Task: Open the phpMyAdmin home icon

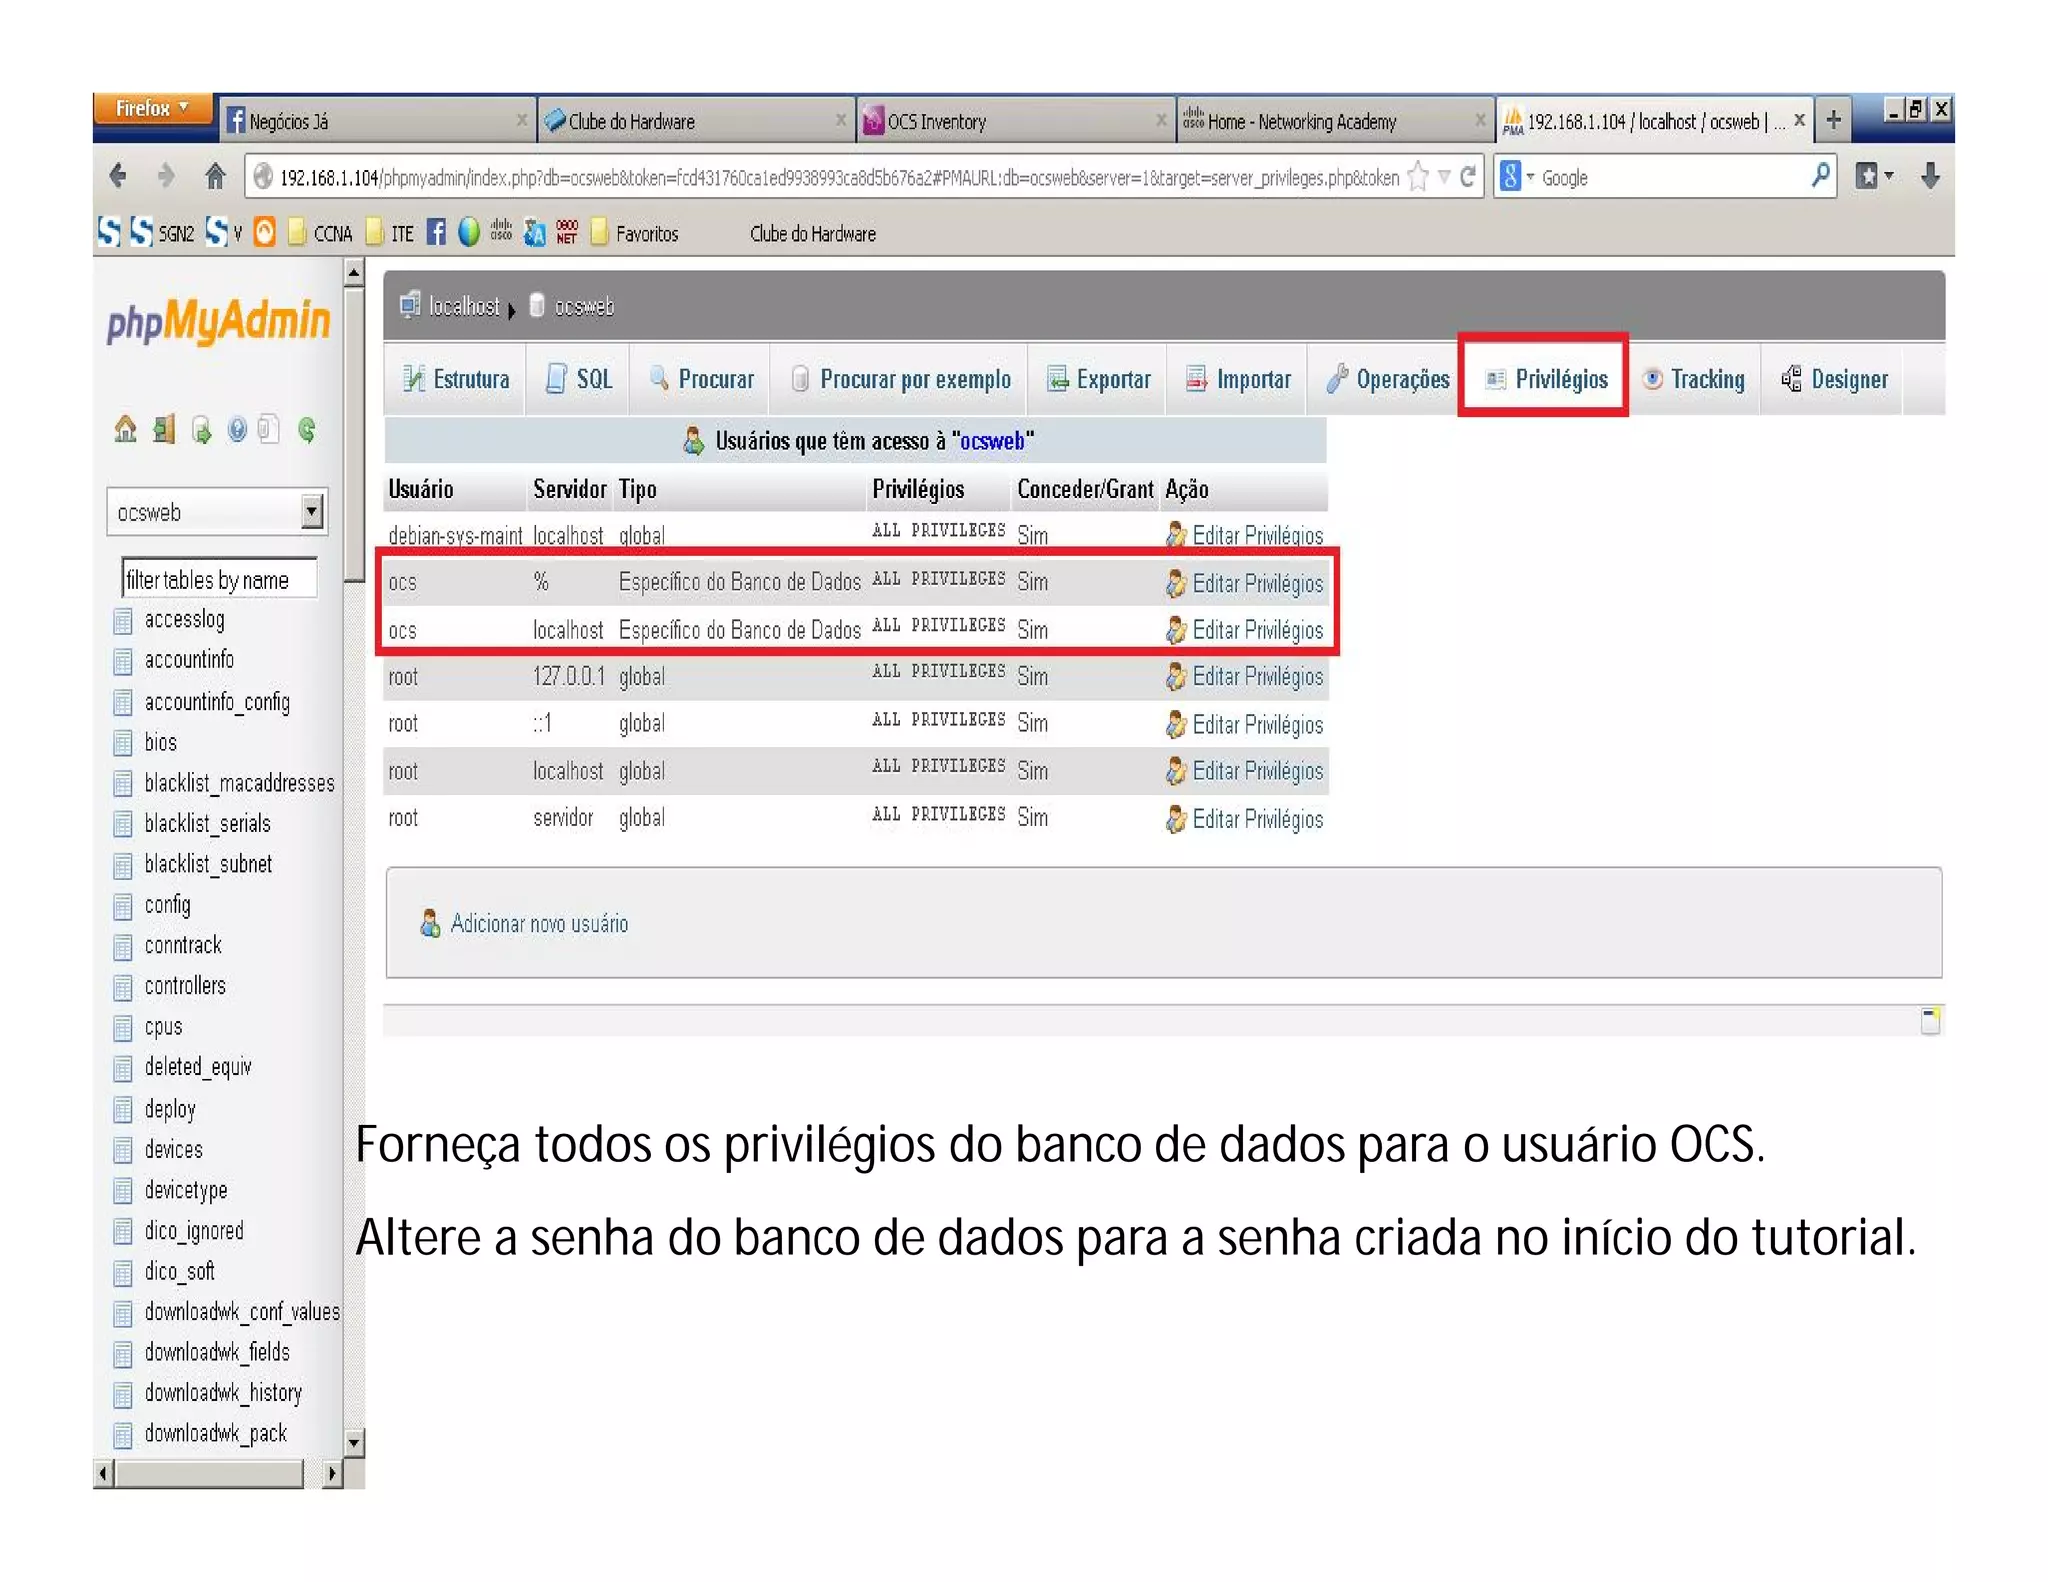Action: (125, 429)
